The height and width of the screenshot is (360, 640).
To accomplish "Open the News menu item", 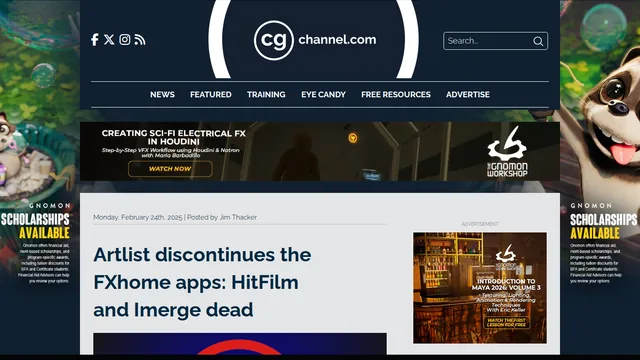I will pos(162,95).
